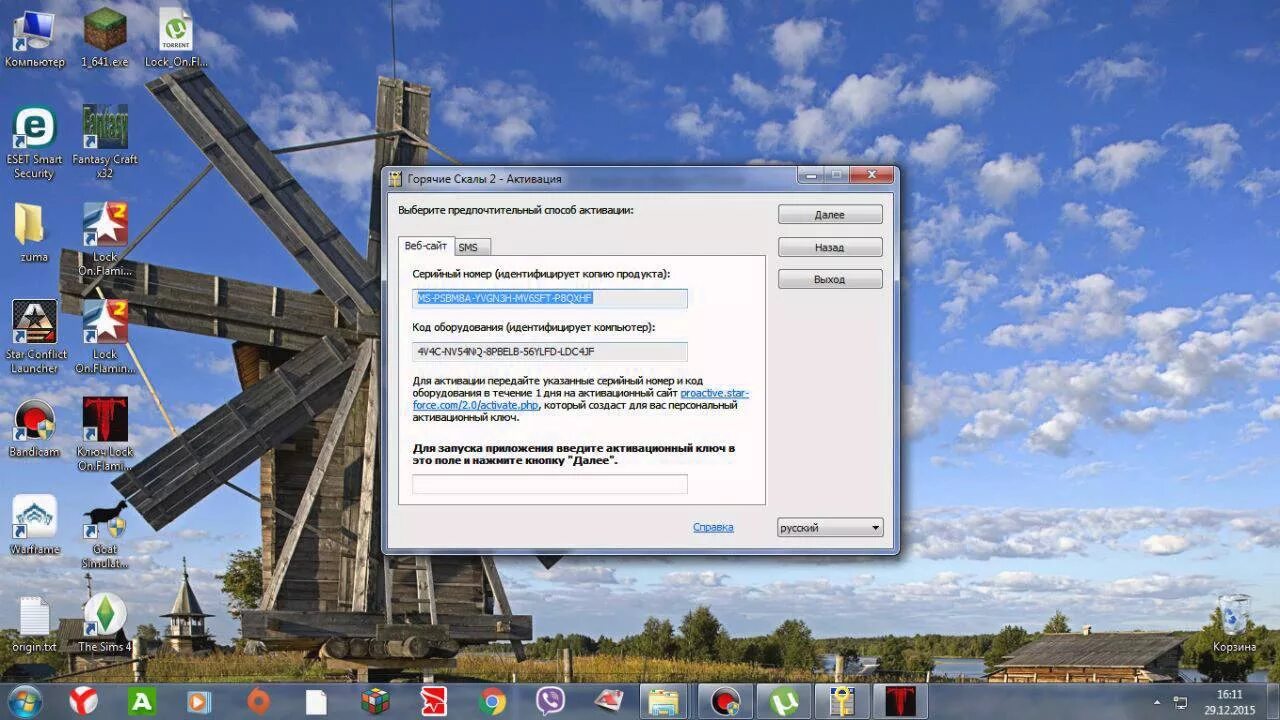The height and width of the screenshot is (720, 1280).
Task: Open the Windows Start menu
Action: (x=25, y=701)
